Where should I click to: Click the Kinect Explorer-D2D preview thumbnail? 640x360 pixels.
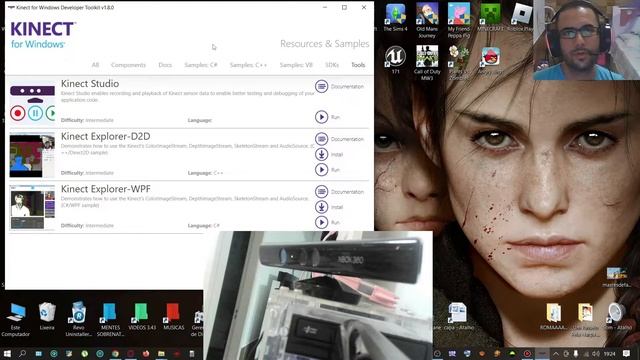tap(32, 155)
